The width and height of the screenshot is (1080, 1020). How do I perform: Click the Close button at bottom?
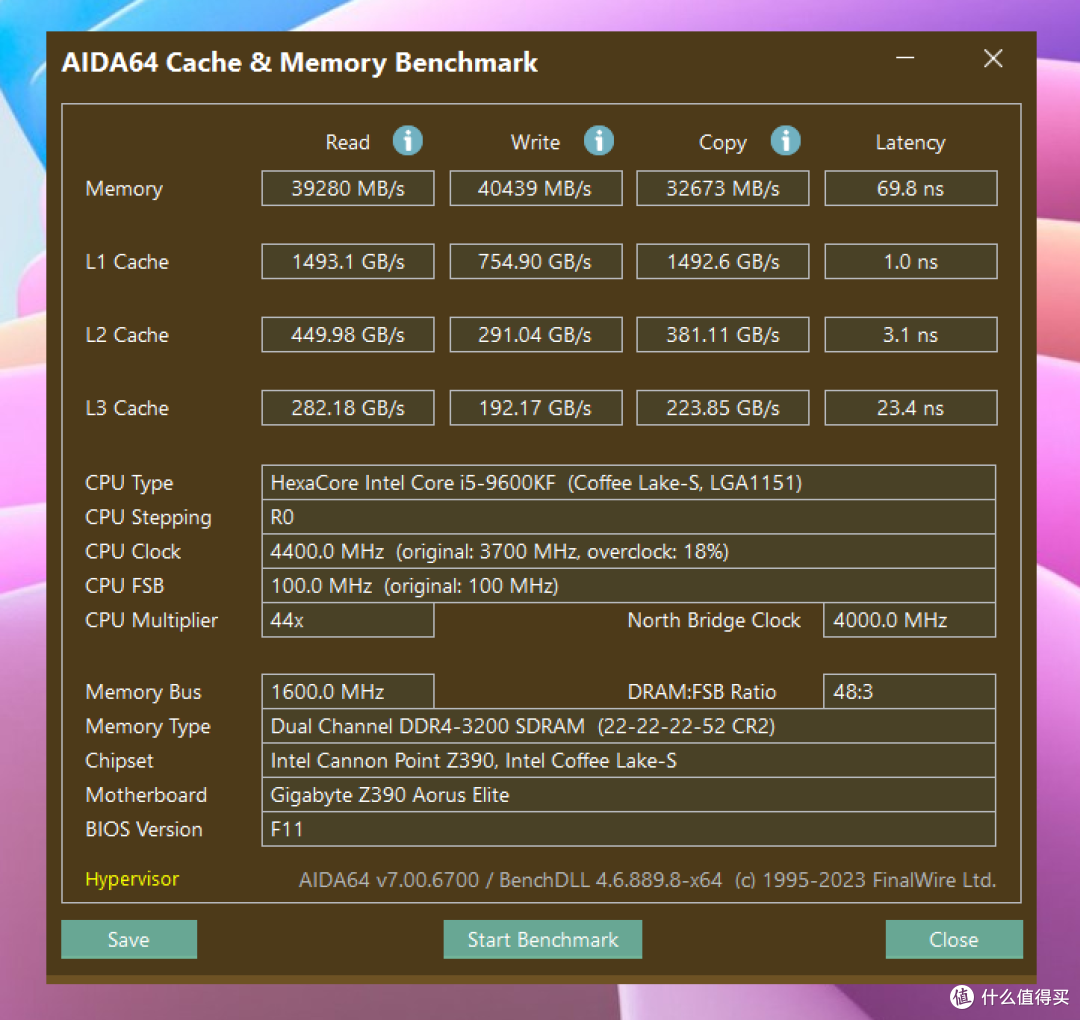[954, 939]
